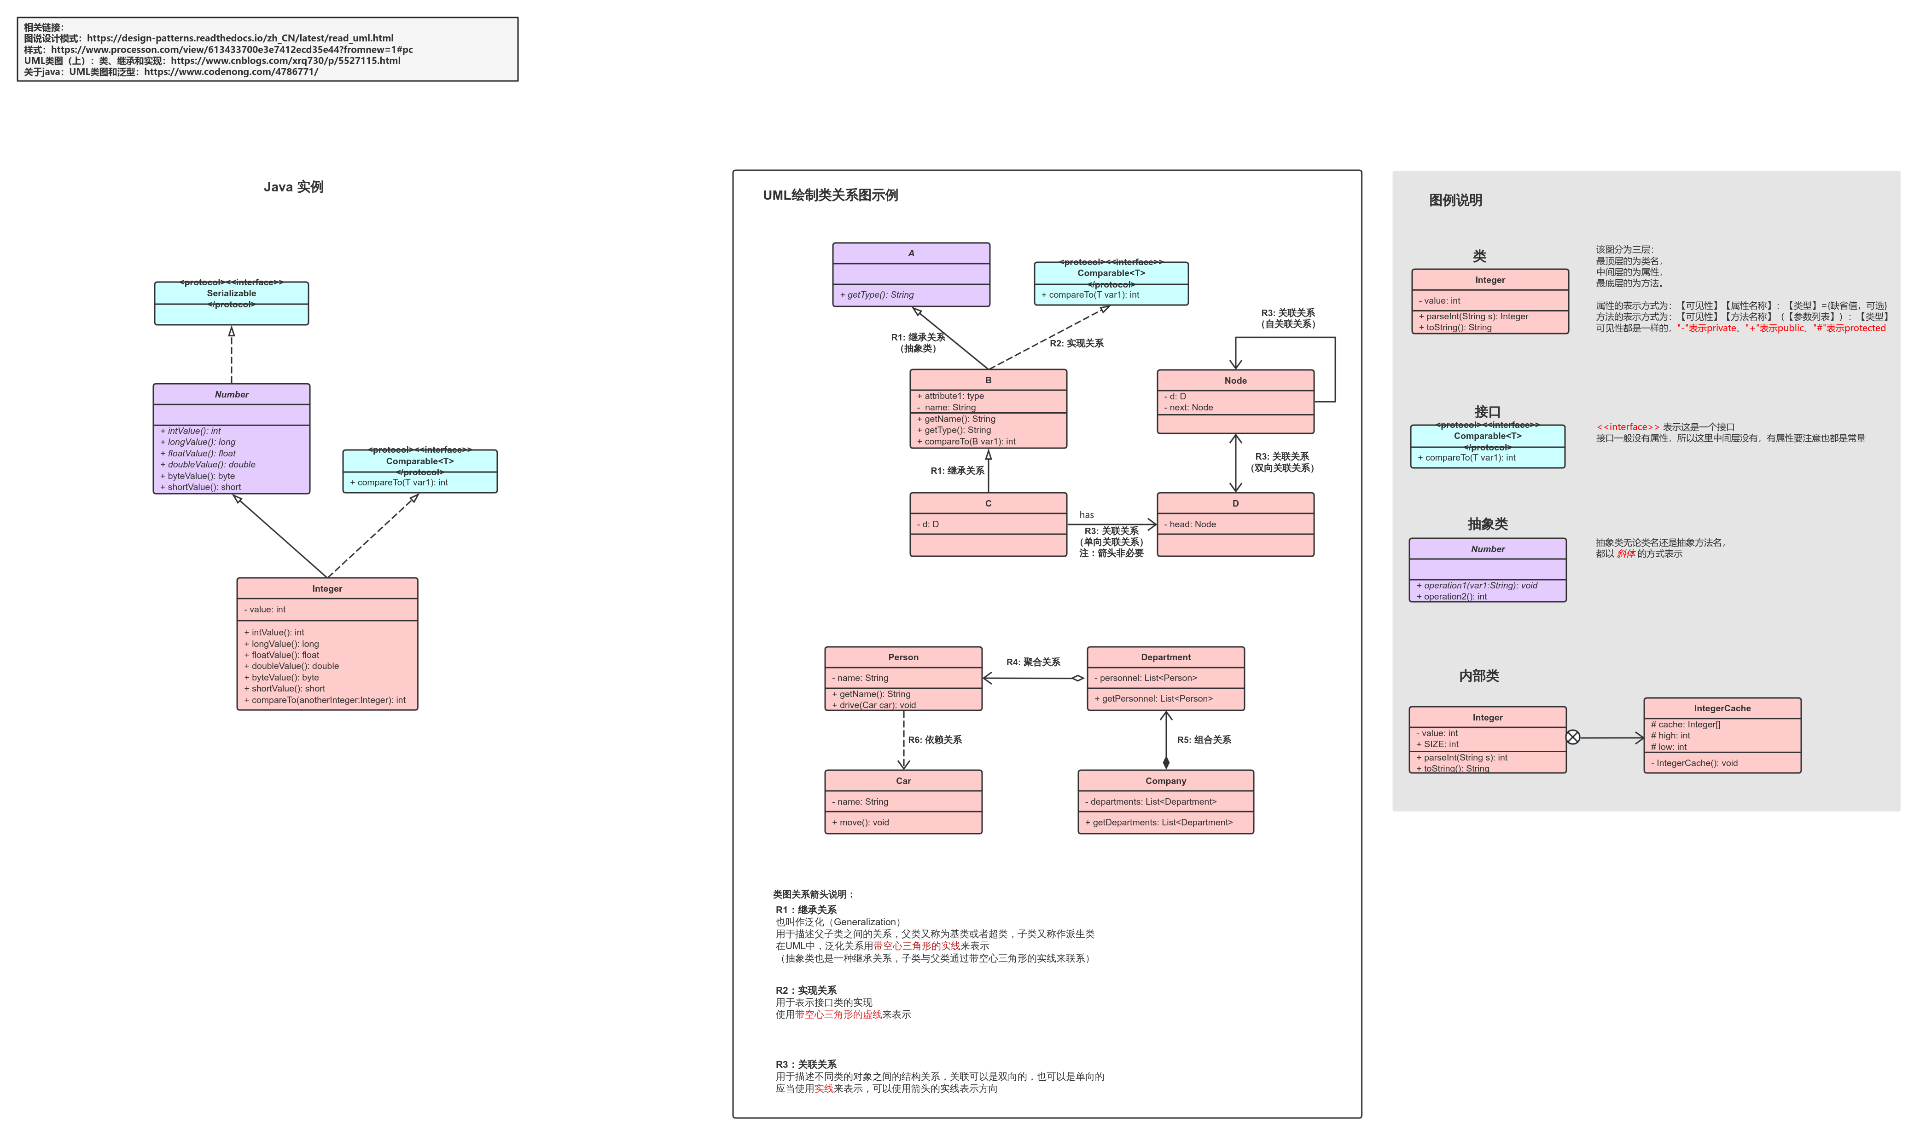Click the UML绘制类关系图示例 title
This screenshot has width=1920, height=1135.
[831, 195]
